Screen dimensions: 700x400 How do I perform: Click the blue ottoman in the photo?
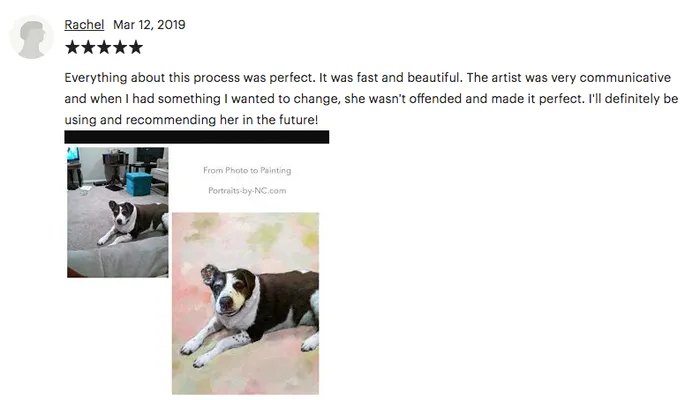139,184
